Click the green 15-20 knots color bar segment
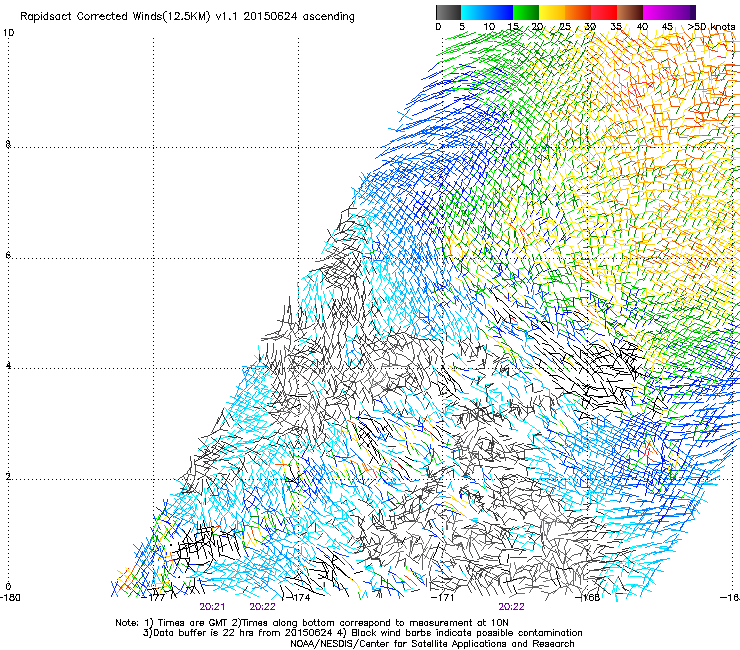Viewport: 740px width, 650px height. tap(526, 12)
